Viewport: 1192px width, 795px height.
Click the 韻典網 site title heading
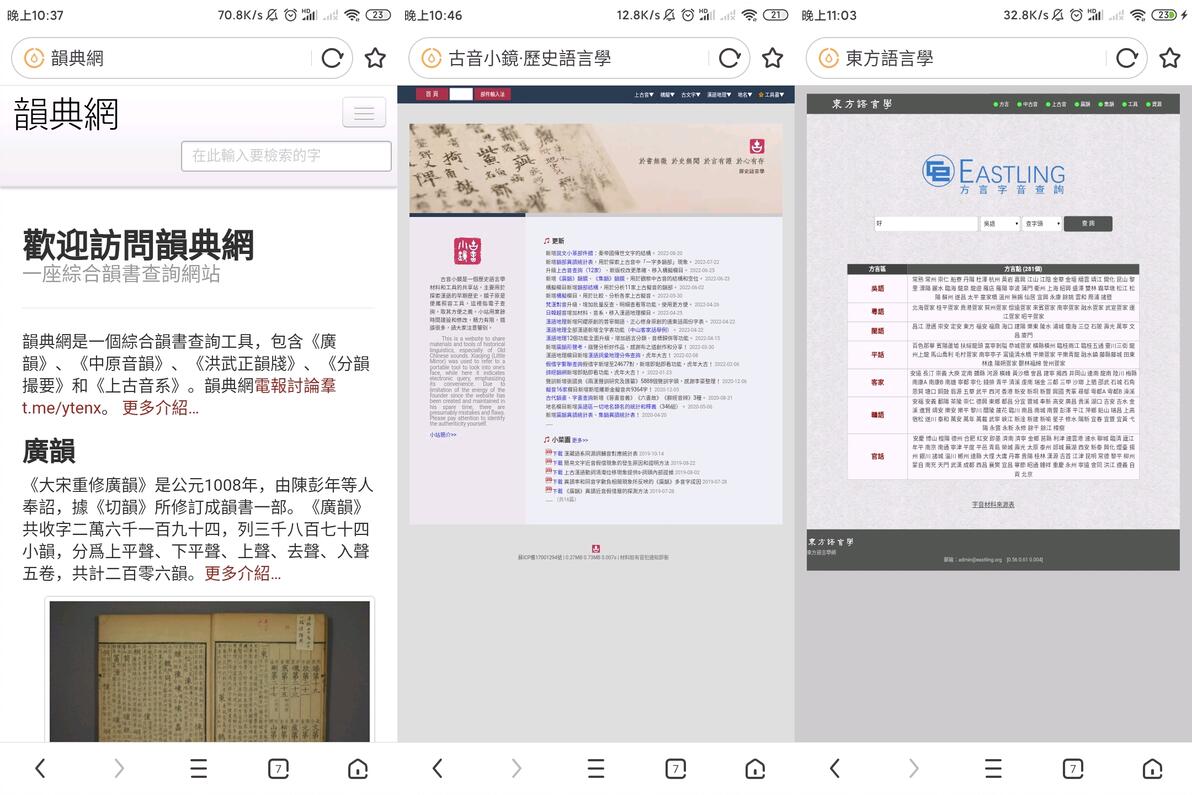click(66, 114)
